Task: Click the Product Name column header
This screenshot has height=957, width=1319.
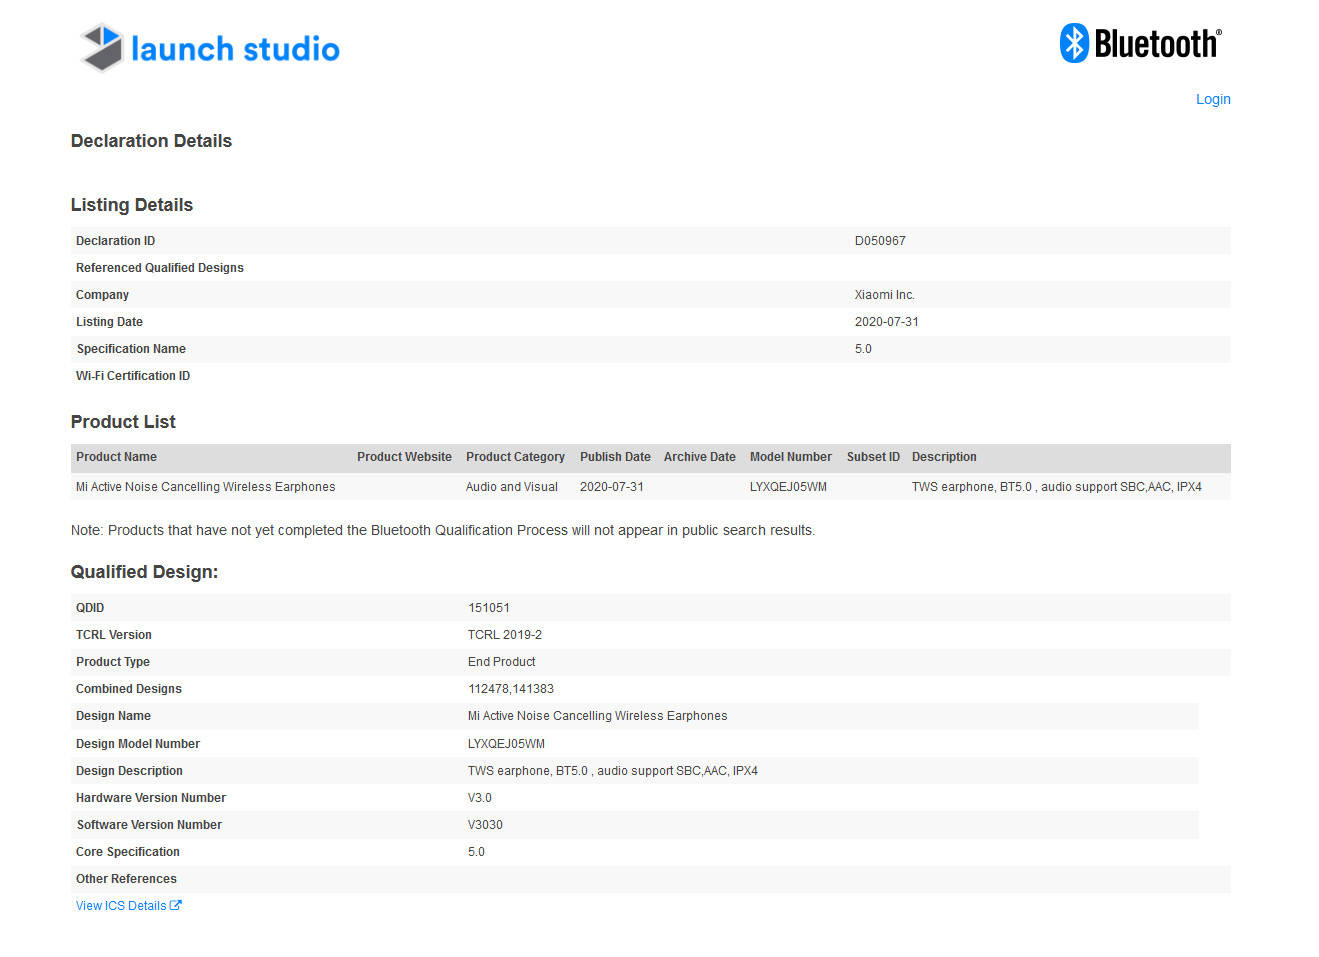Action: click(116, 457)
